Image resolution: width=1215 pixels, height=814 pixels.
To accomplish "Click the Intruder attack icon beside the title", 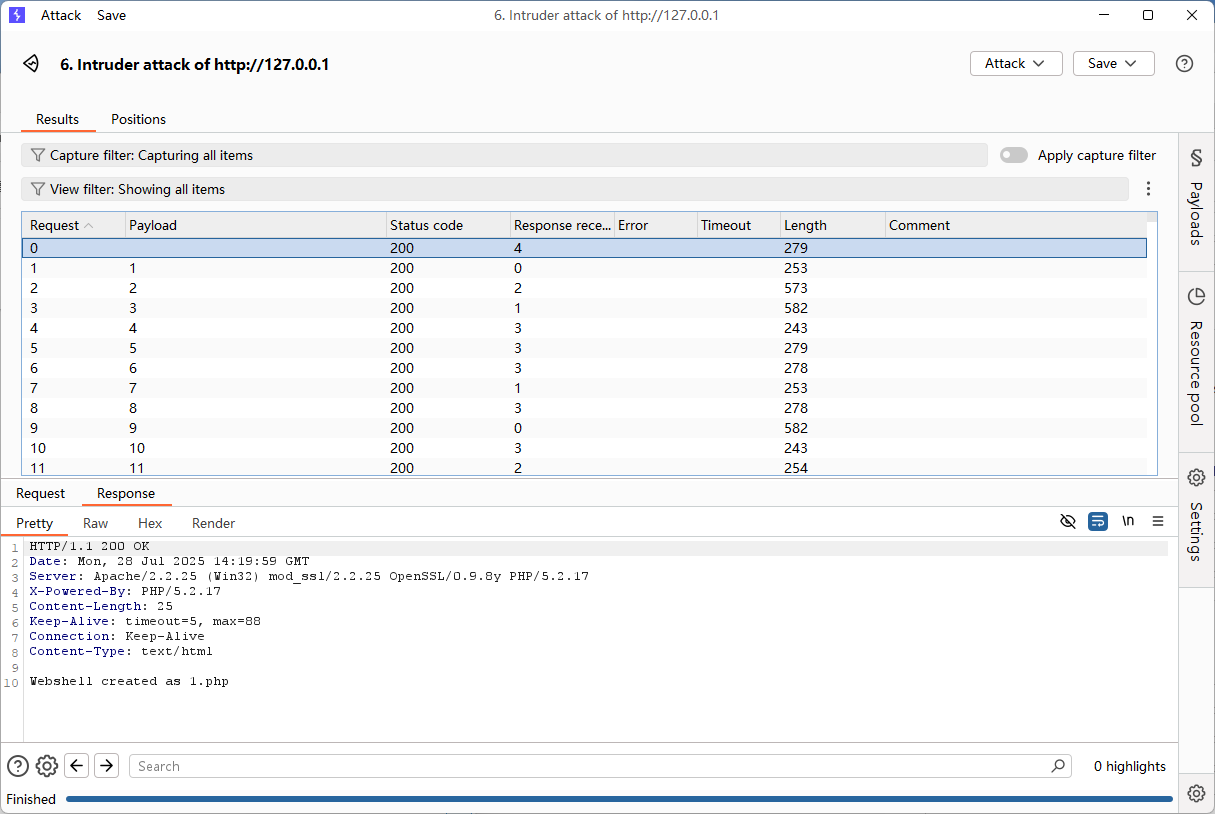I will click(x=32, y=64).
